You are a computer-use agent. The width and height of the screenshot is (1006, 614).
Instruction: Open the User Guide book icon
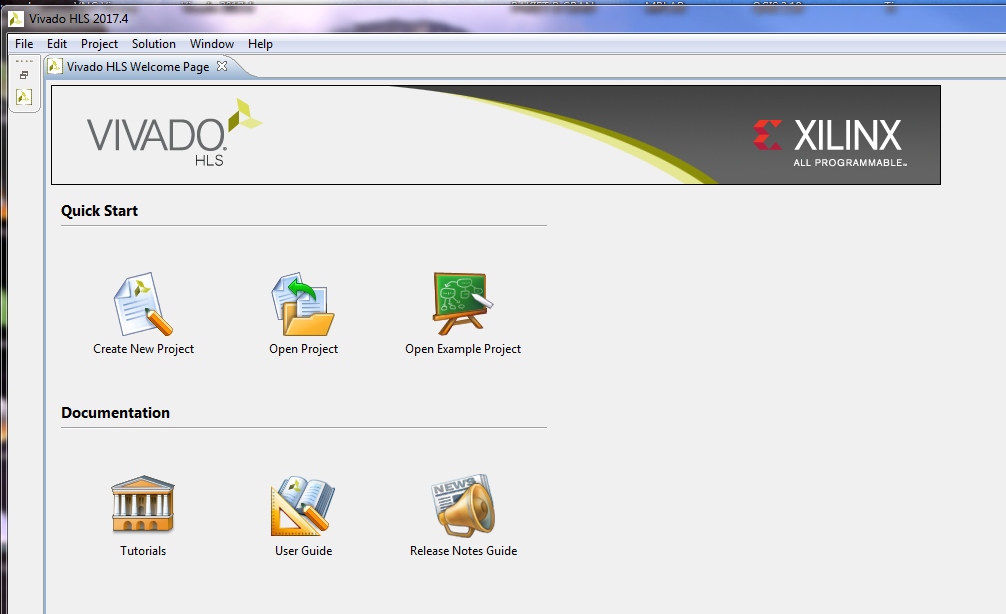click(x=303, y=506)
